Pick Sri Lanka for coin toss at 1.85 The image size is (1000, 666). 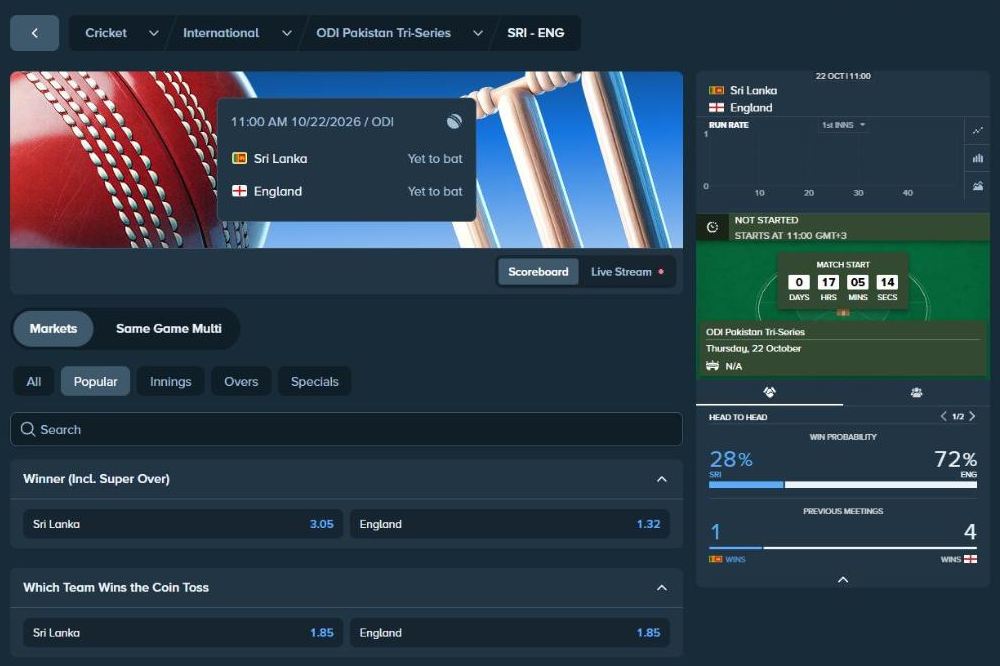[x=183, y=633]
